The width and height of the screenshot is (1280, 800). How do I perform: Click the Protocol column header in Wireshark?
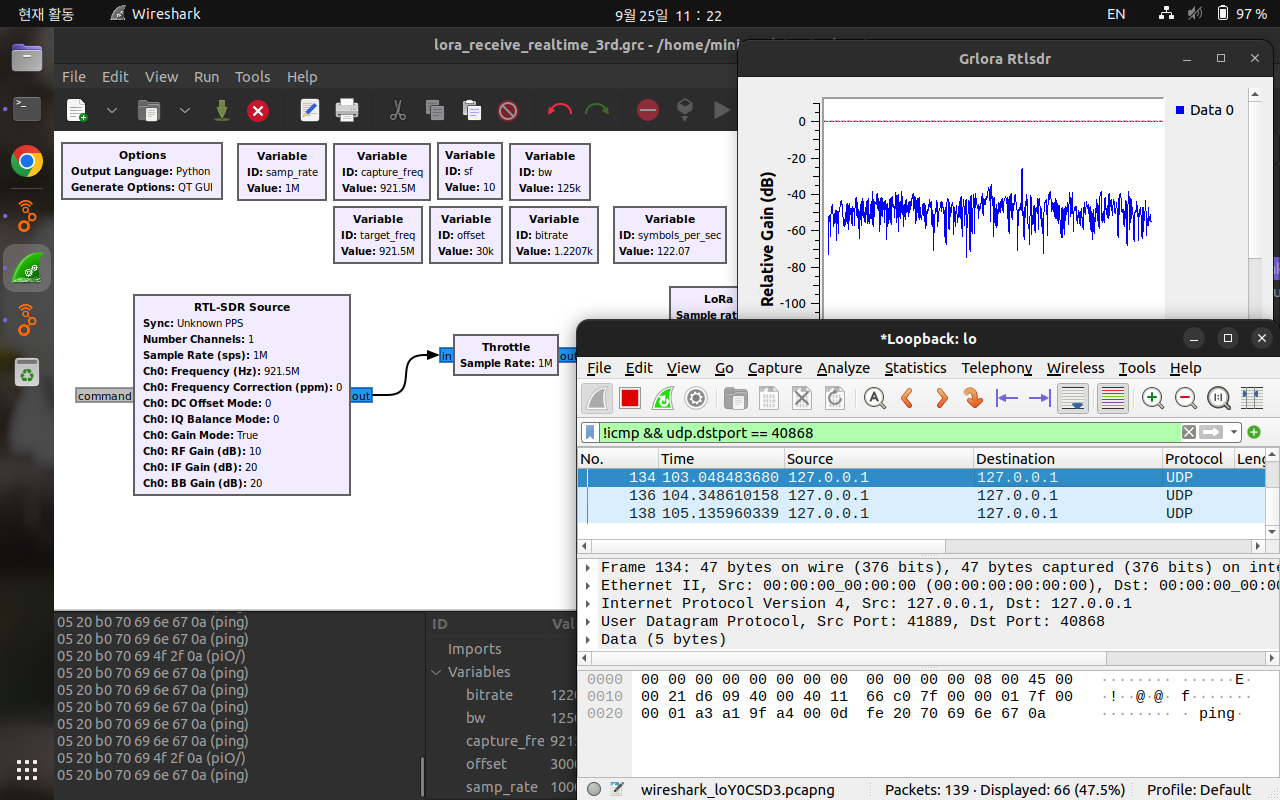(x=1198, y=458)
